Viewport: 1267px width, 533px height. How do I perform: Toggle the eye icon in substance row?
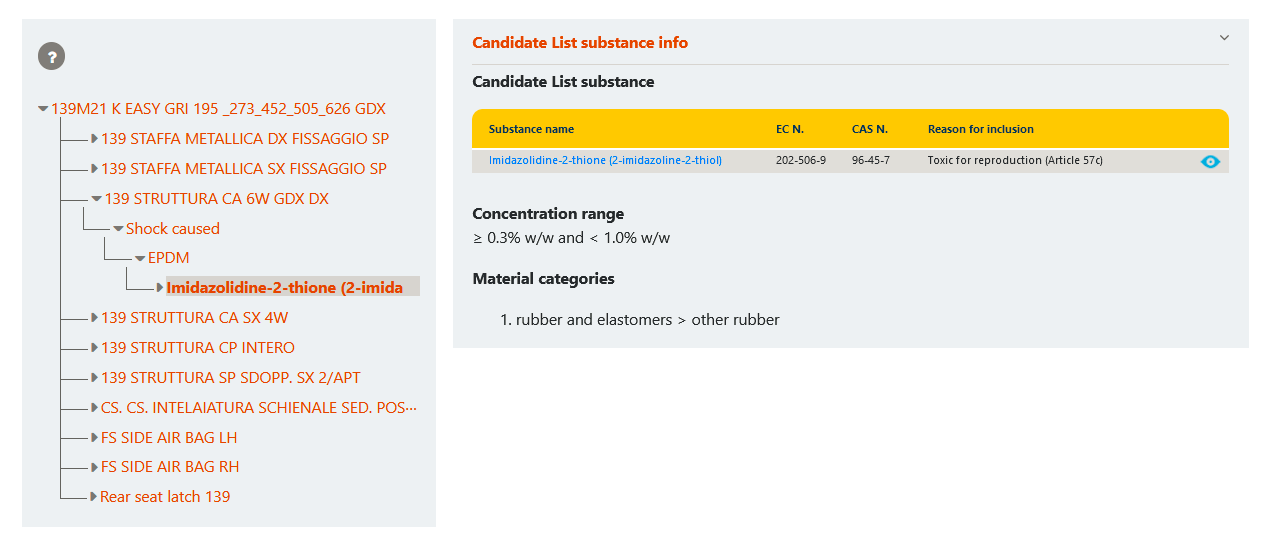(1210, 161)
